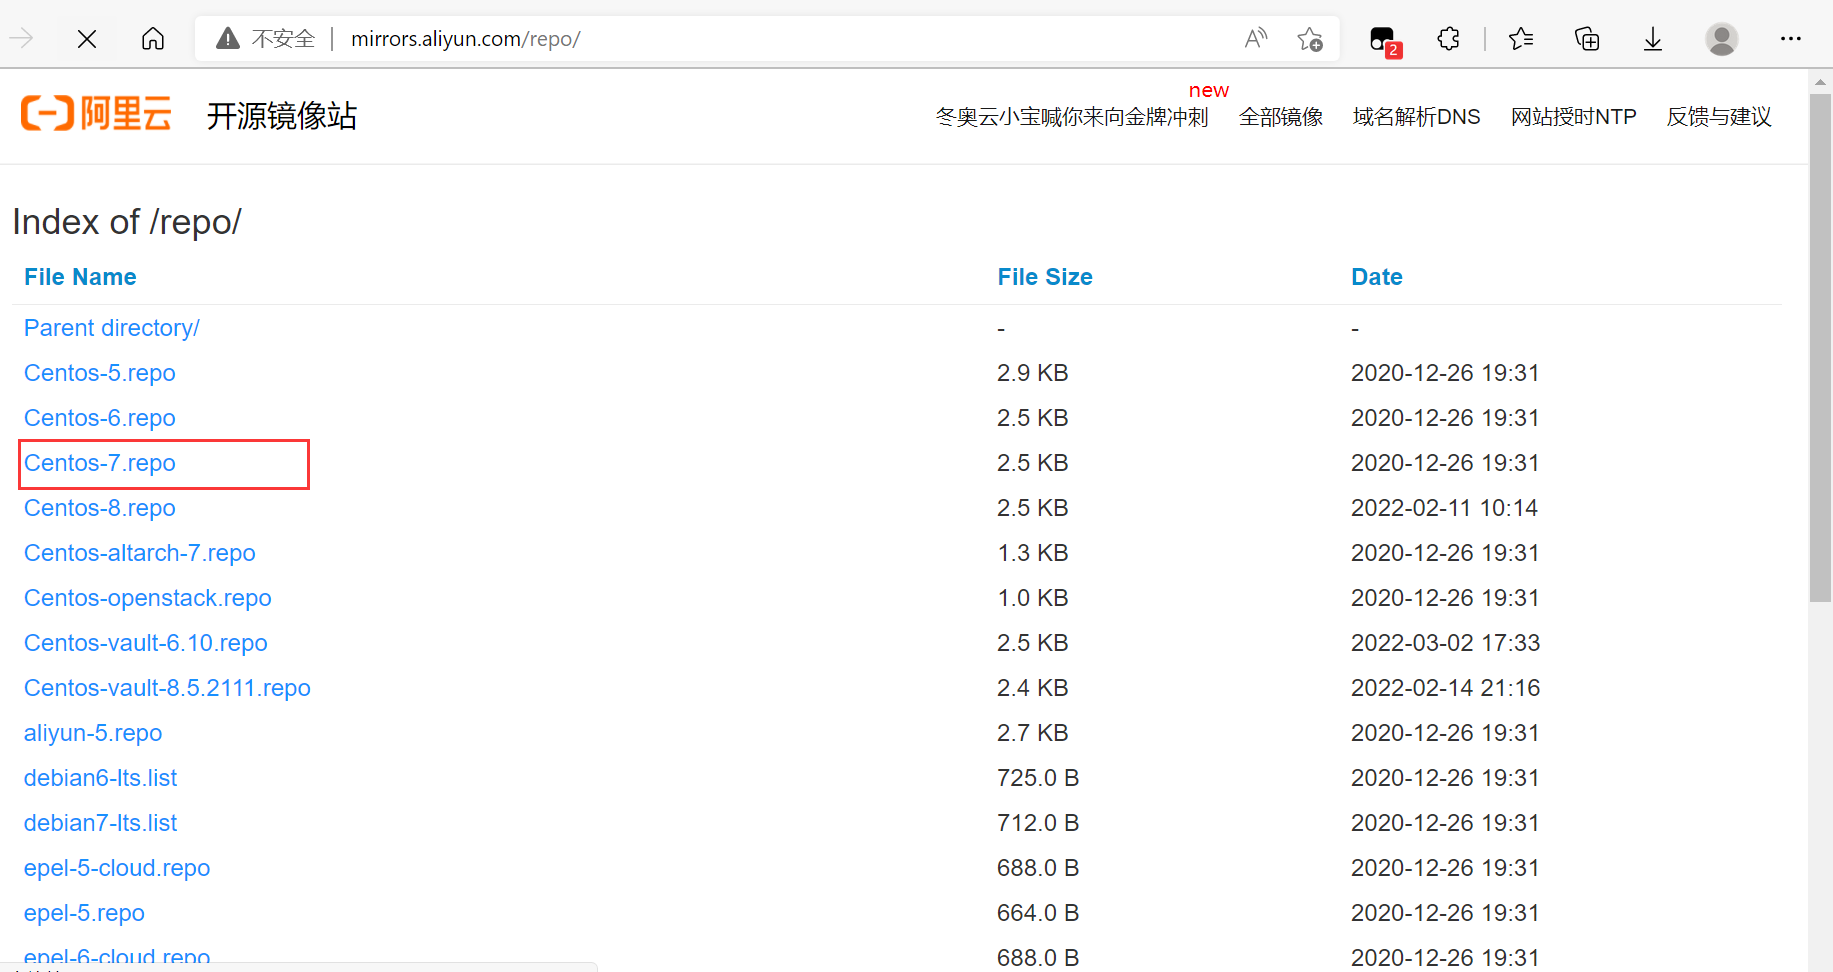This screenshot has width=1833, height=972.
Task: Select date 2022-02-11 10:14 of Centos-8.repo
Action: (x=1444, y=508)
